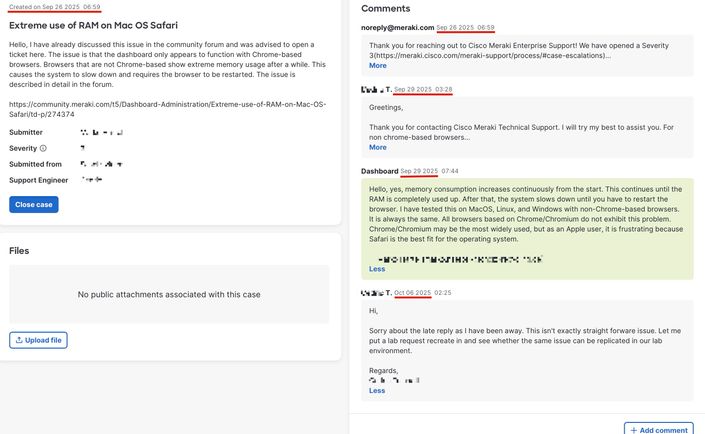Viewport: 705px width, 434px height.
Task: Click the Dashboard author name in comments
Action: pos(379,171)
